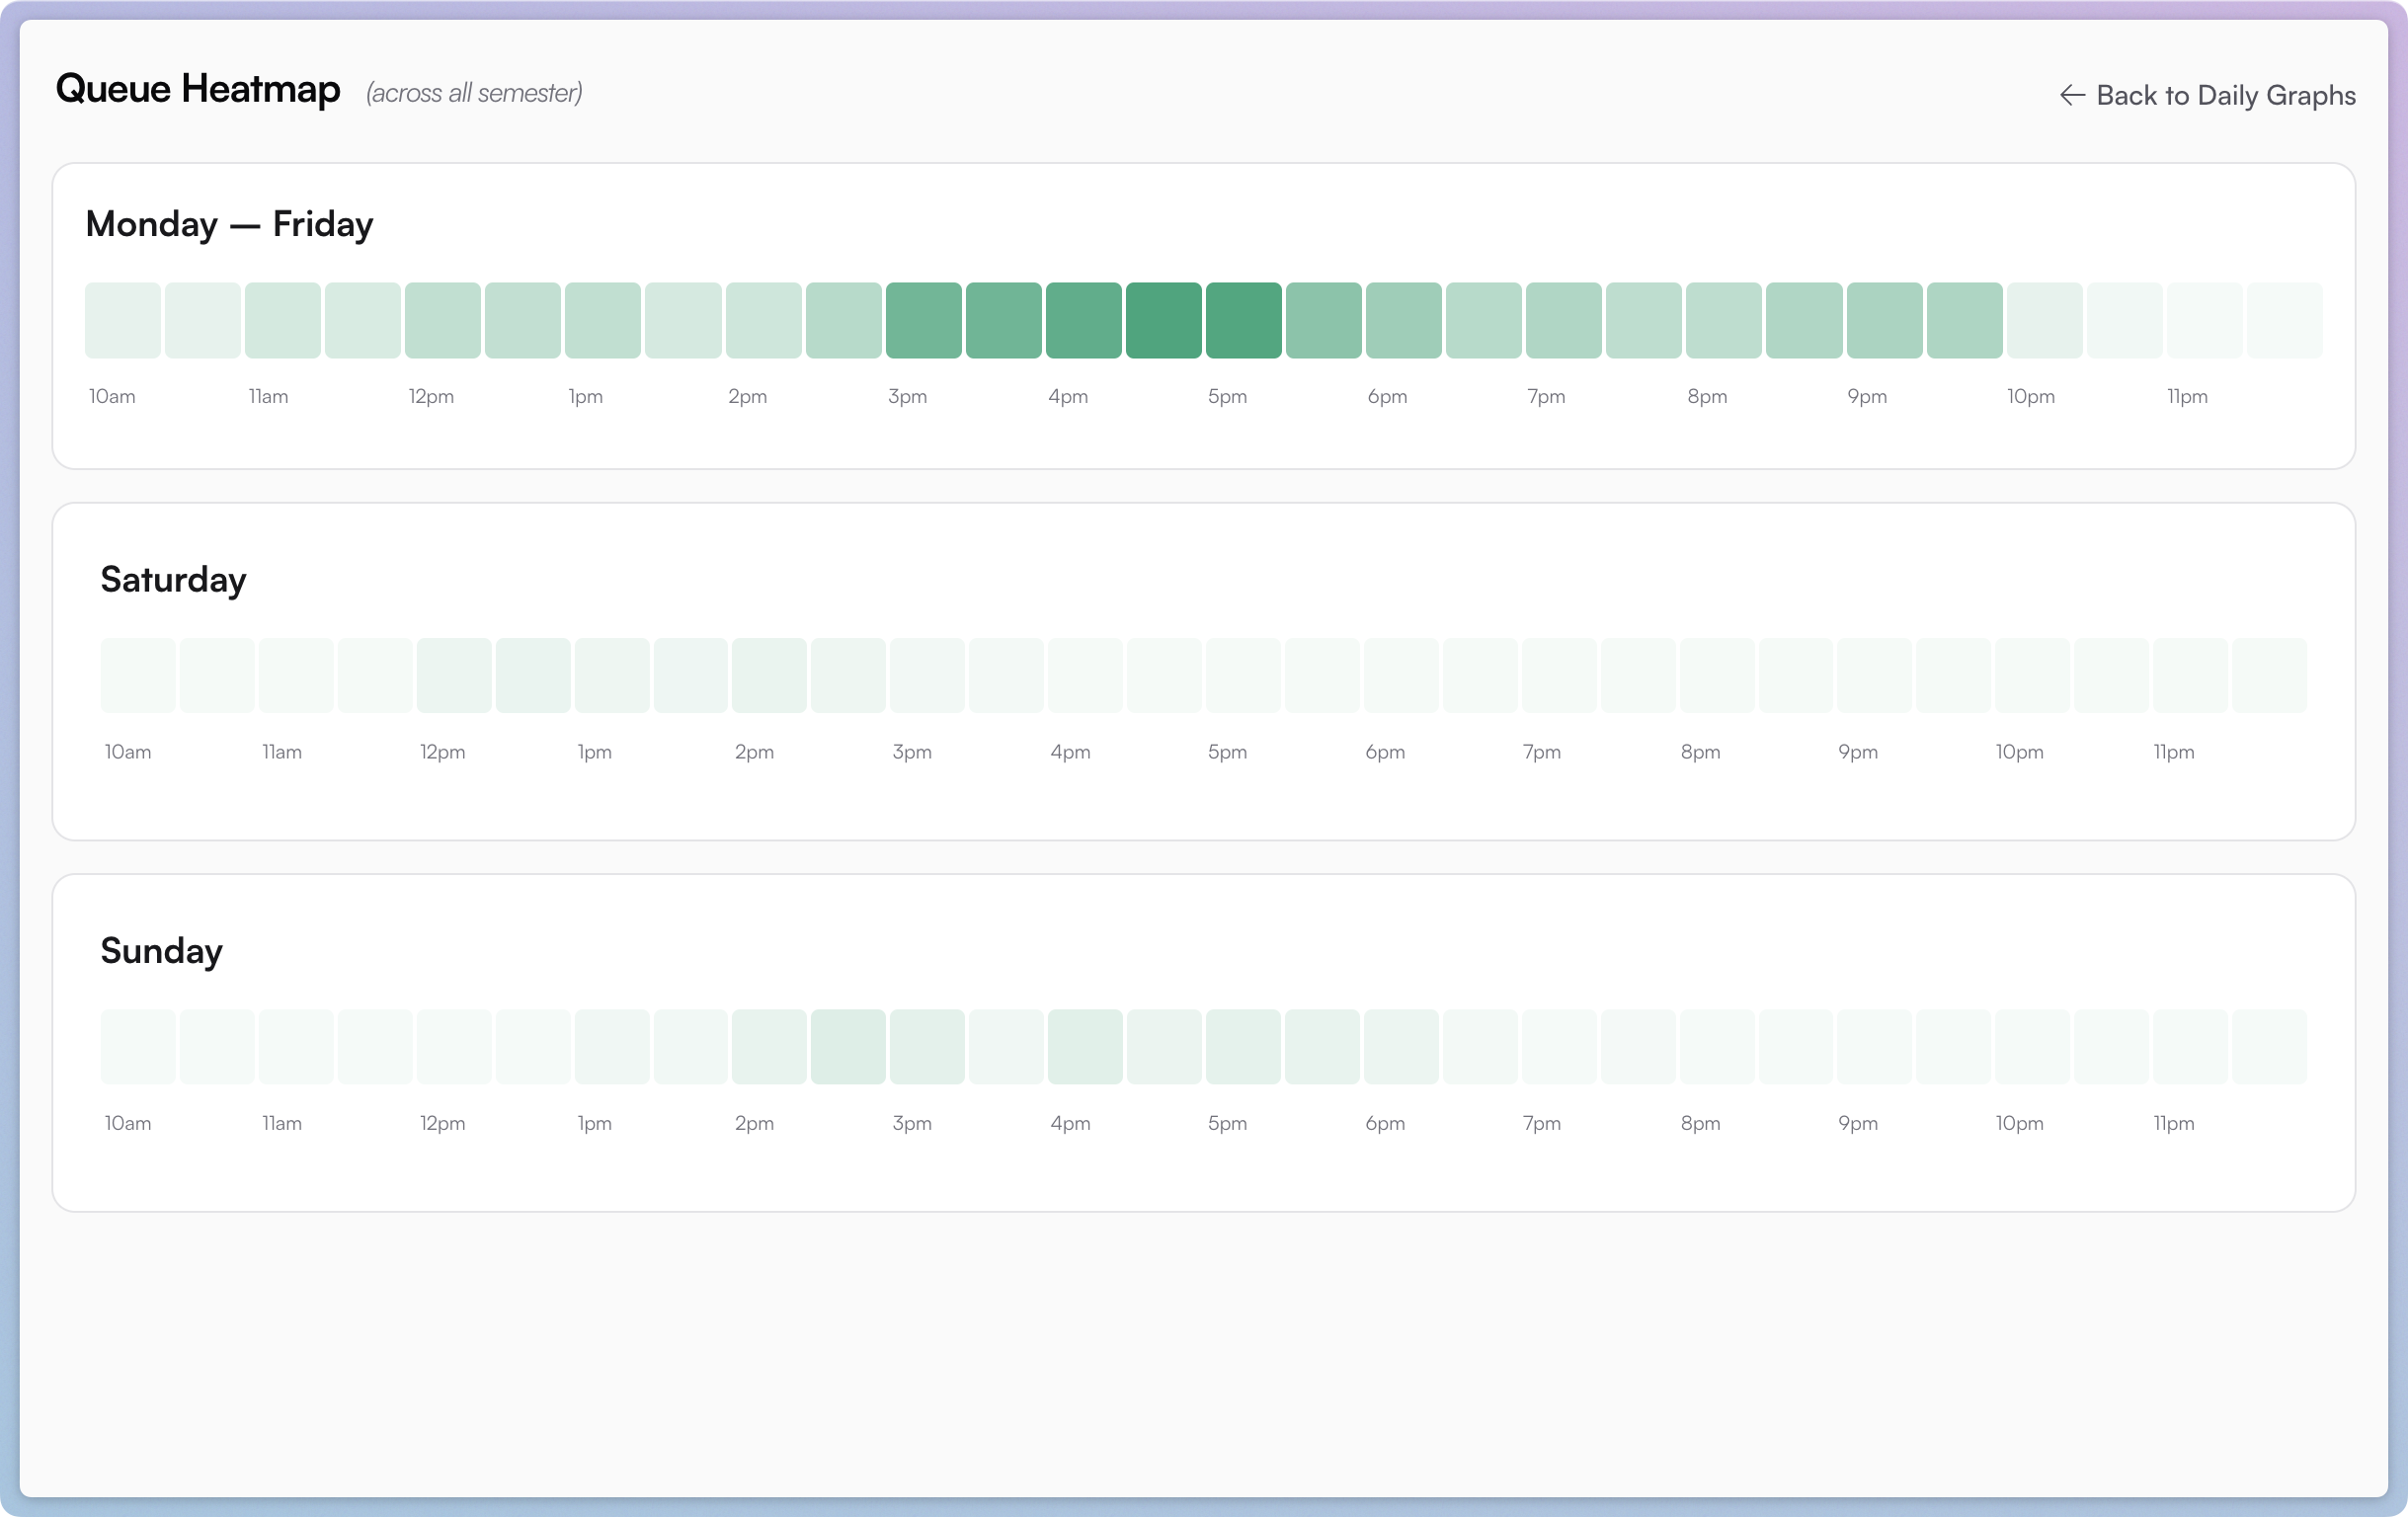This screenshot has width=2408, height=1517.
Task: Click Monday–Friday heatmap cell at 11pm
Action: click(2204, 320)
